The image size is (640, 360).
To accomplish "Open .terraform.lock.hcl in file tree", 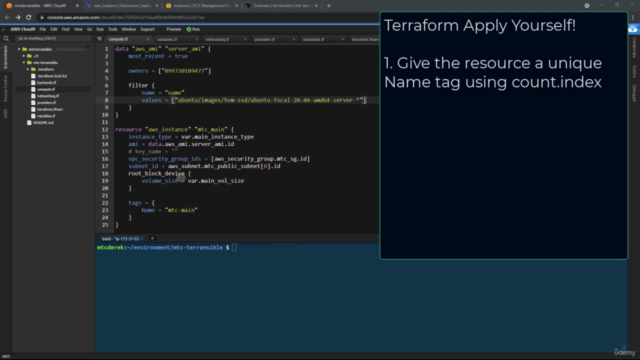I will pyautogui.click(x=52, y=76).
